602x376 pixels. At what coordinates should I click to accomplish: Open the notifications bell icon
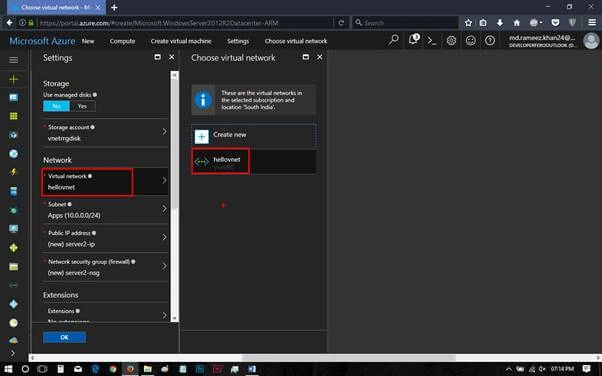(x=413, y=40)
